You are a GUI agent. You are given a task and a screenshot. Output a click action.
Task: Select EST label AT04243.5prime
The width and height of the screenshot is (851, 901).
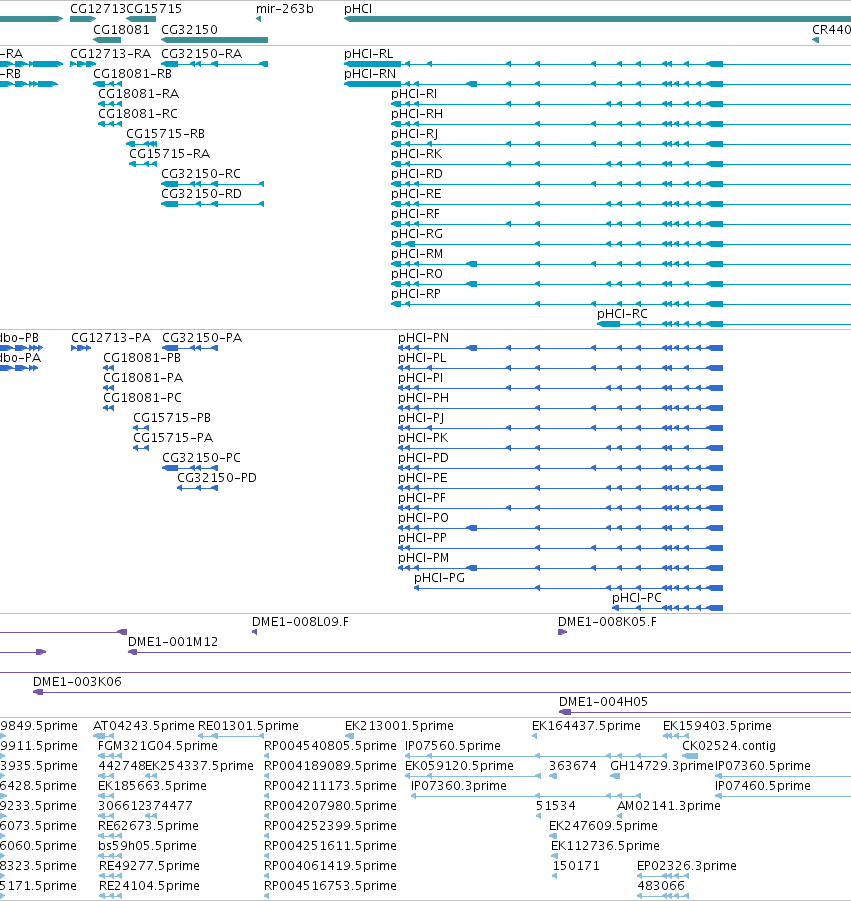coord(144,726)
